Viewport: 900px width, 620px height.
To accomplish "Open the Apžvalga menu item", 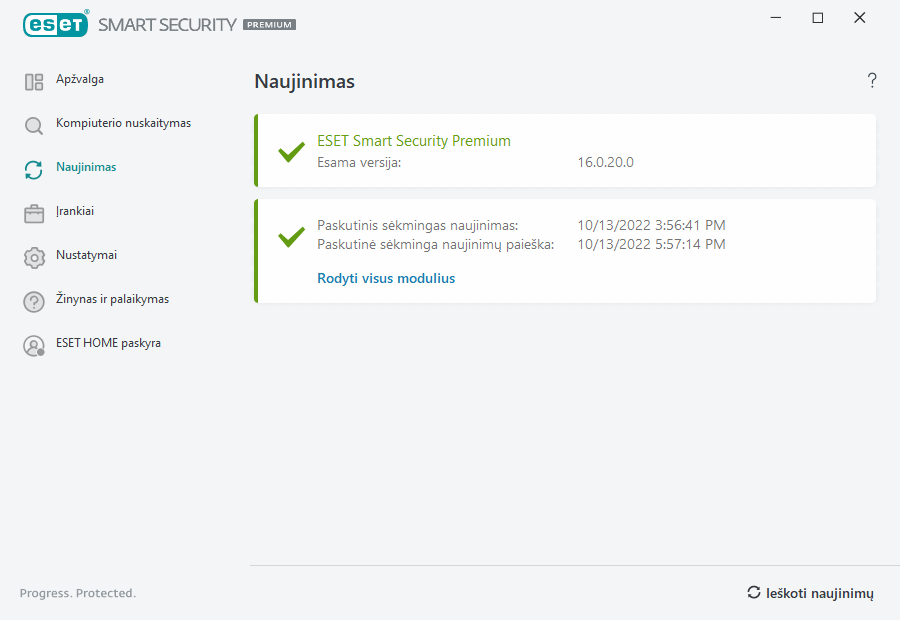I will pyautogui.click(x=80, y=79).
